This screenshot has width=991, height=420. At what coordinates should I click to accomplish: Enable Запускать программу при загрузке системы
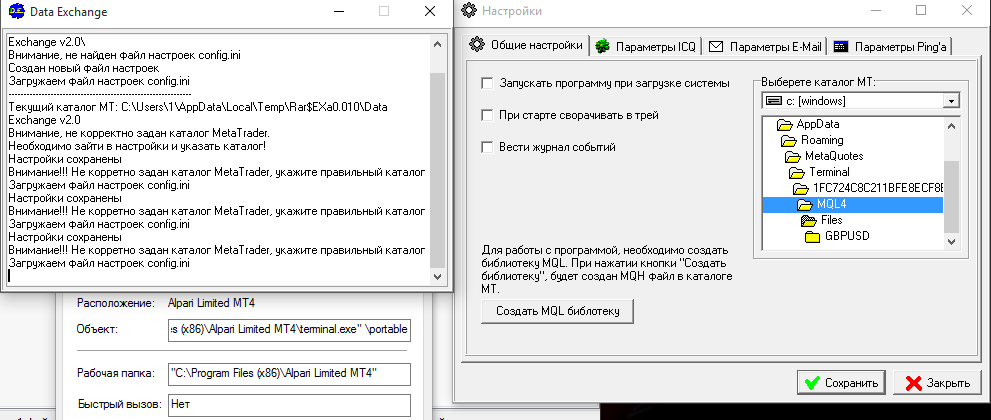click(x=487, y=83)
